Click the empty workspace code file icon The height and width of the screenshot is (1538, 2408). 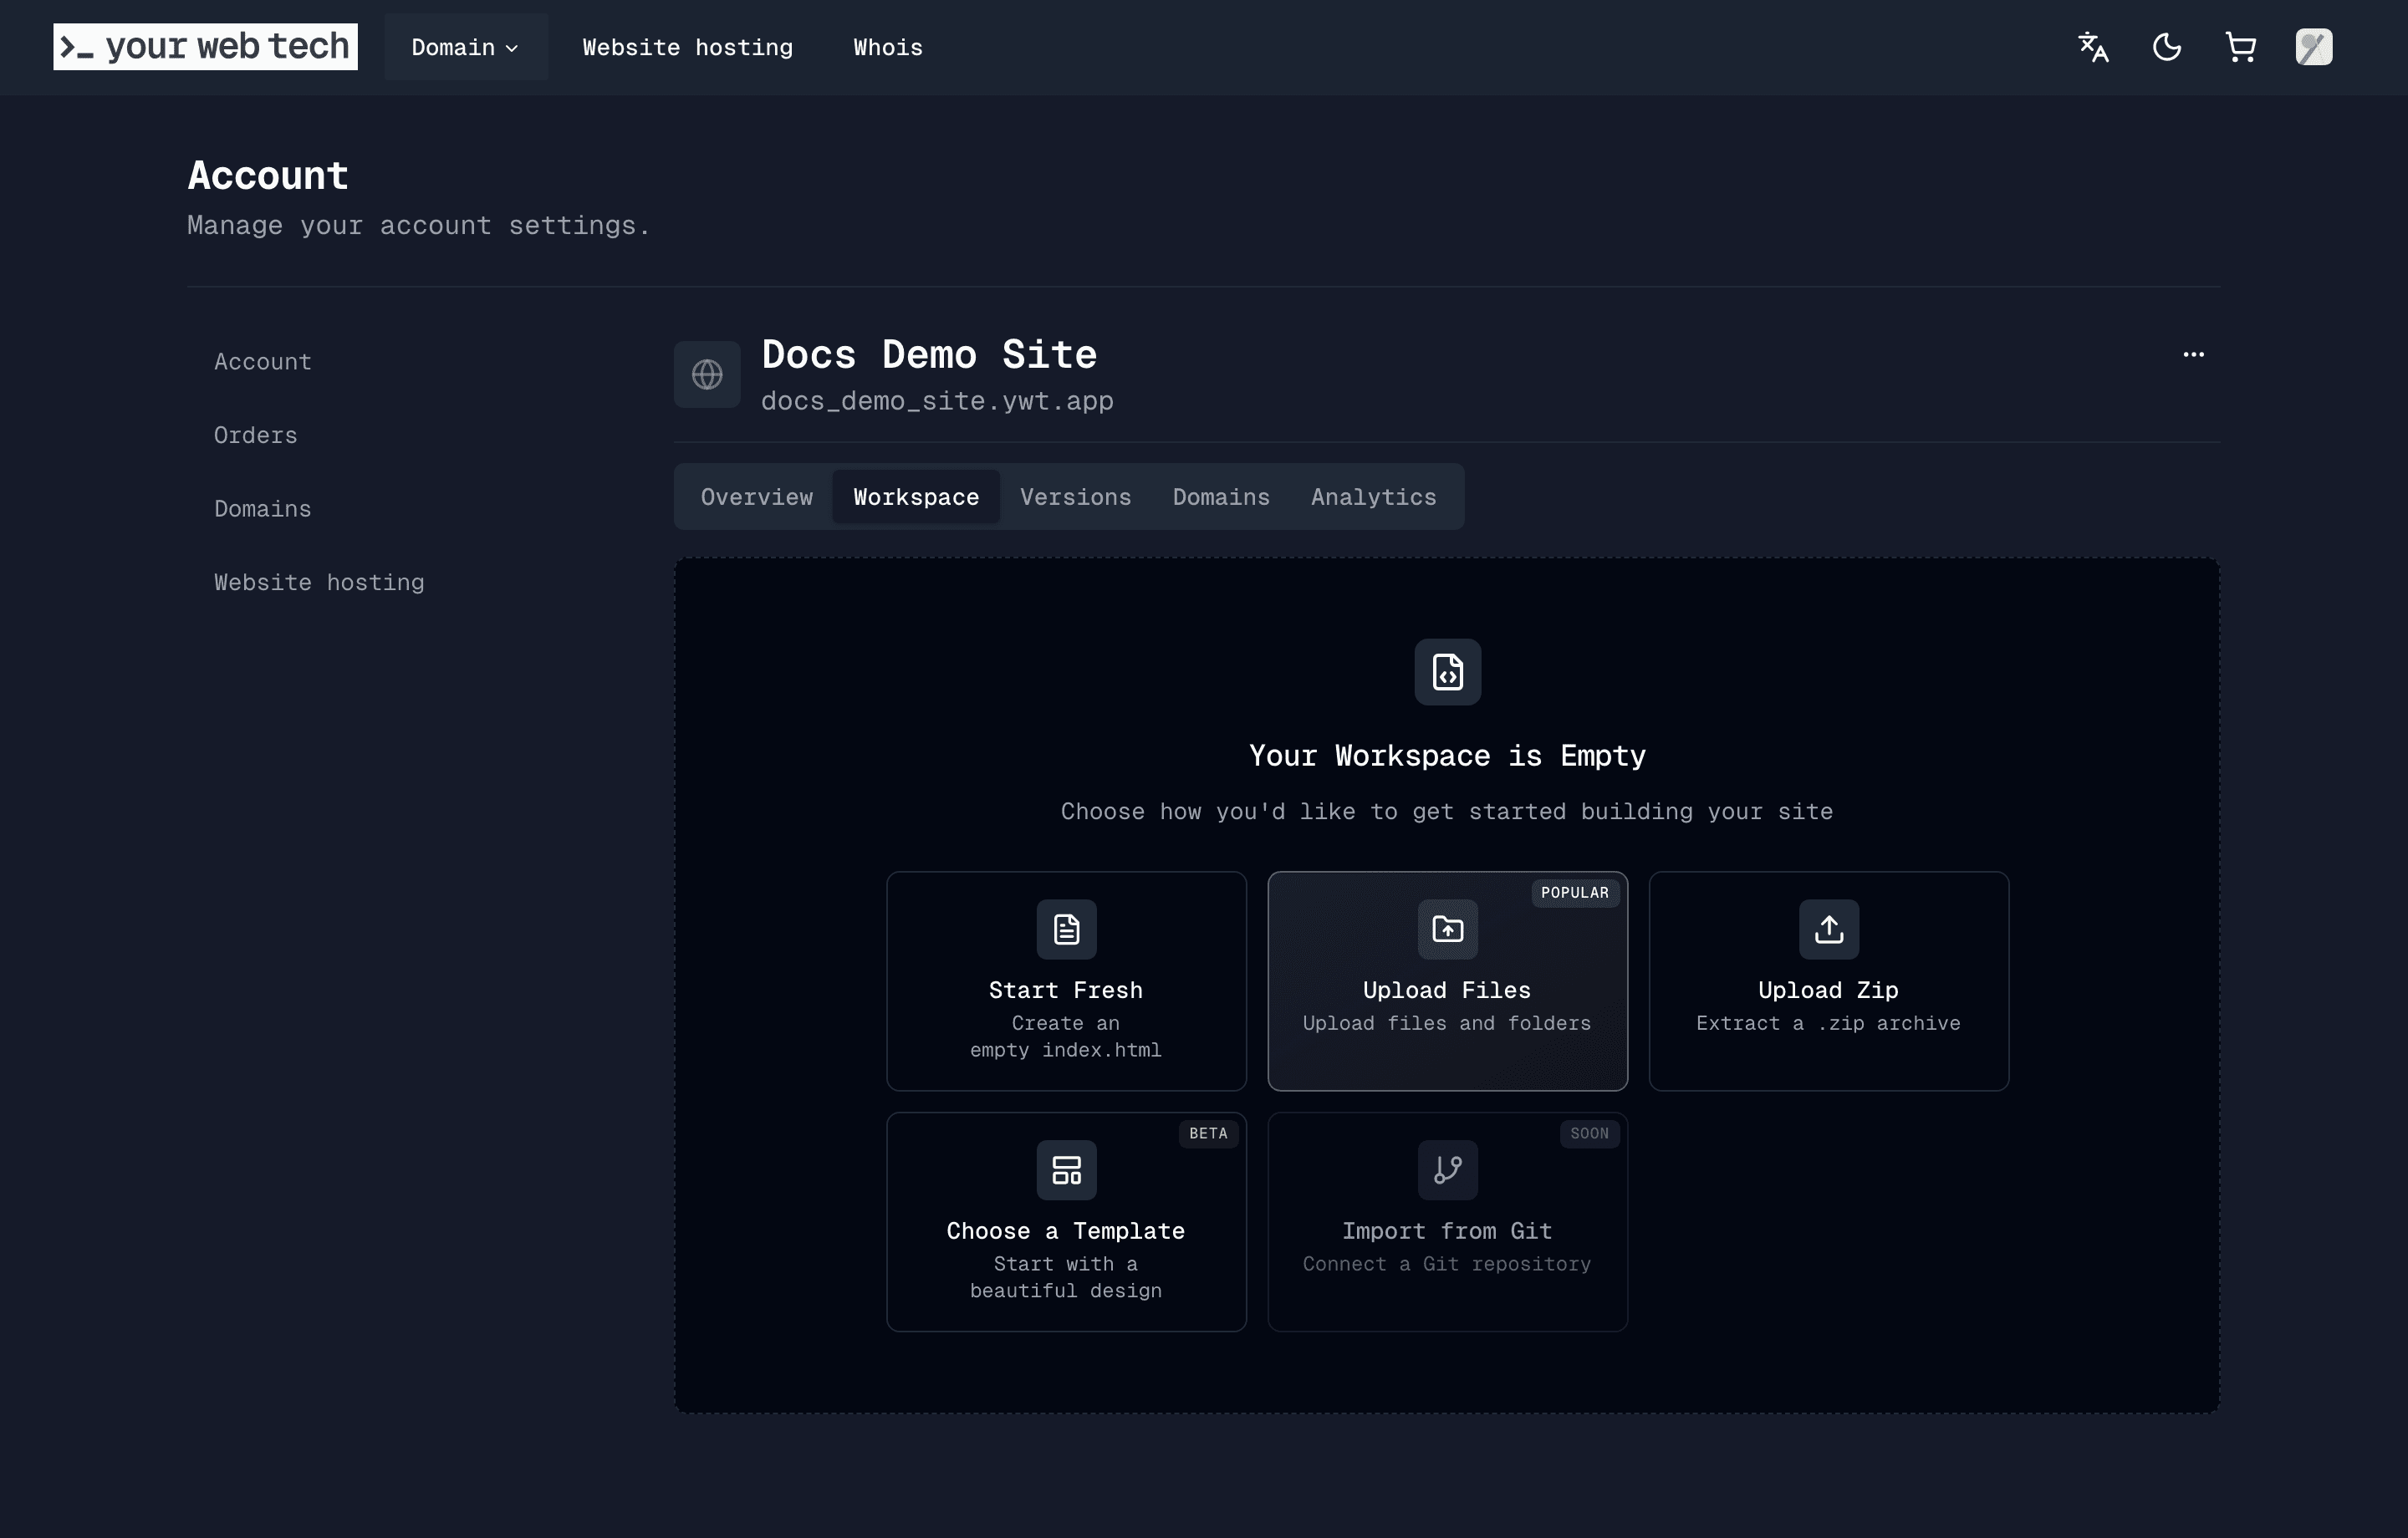(x=1448, y=672)
